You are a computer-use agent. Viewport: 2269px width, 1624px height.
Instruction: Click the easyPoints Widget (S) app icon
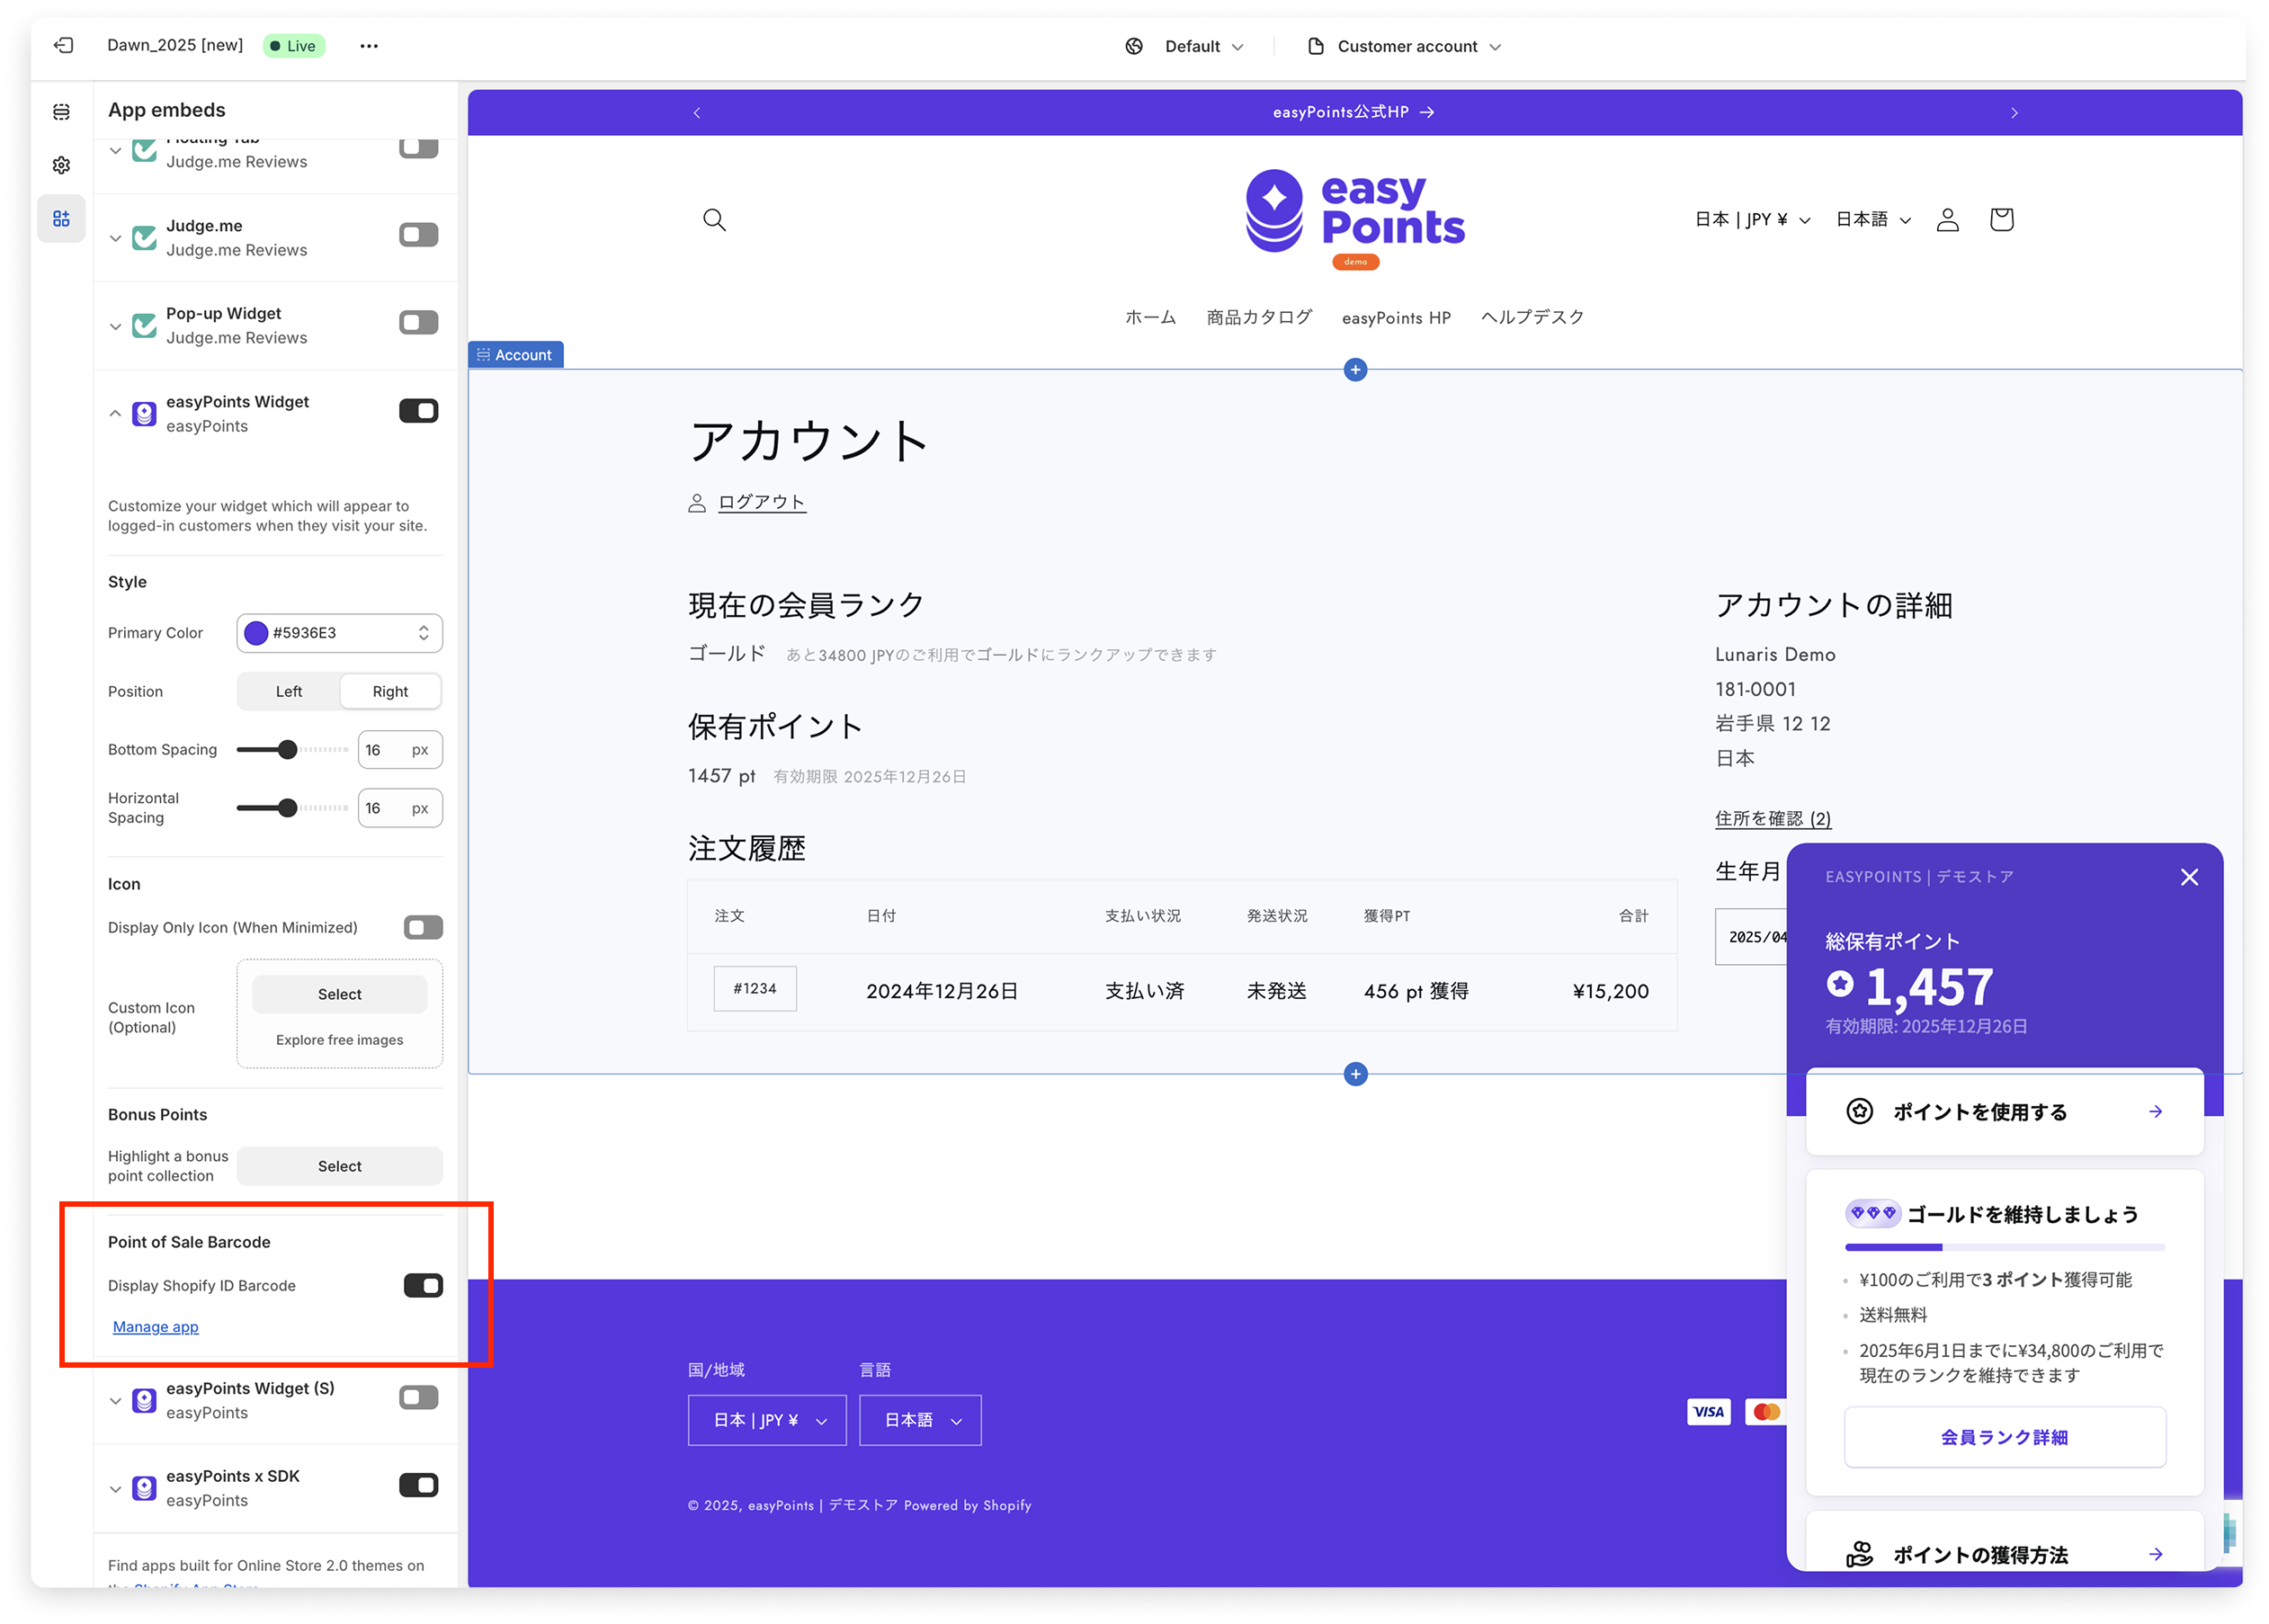(x=144, y=1400)
